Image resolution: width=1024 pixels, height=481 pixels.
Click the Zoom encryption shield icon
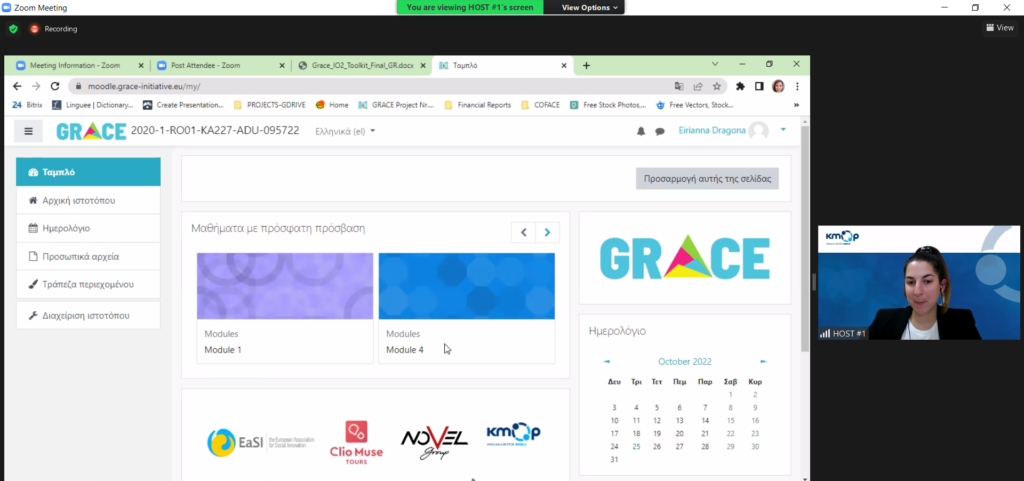point(13,29)
